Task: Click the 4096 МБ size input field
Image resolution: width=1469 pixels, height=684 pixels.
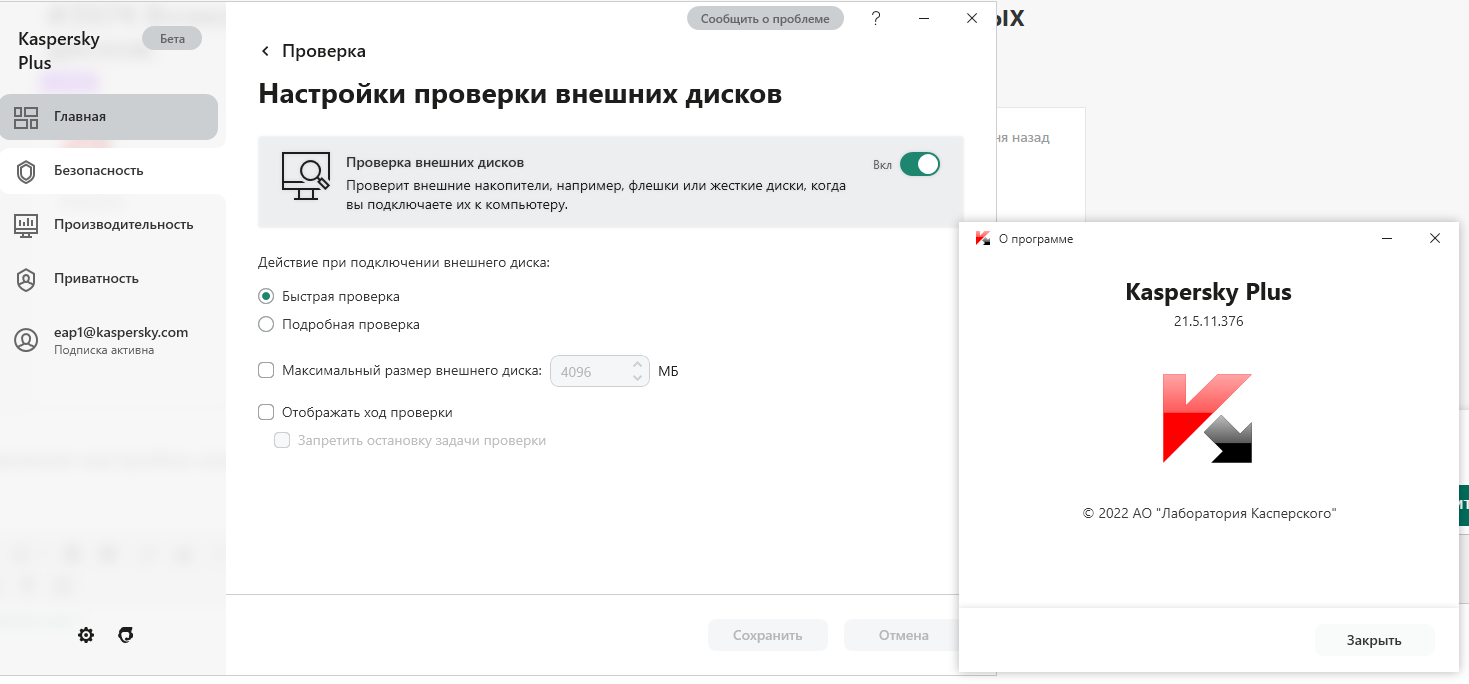Action: point(600,372)
